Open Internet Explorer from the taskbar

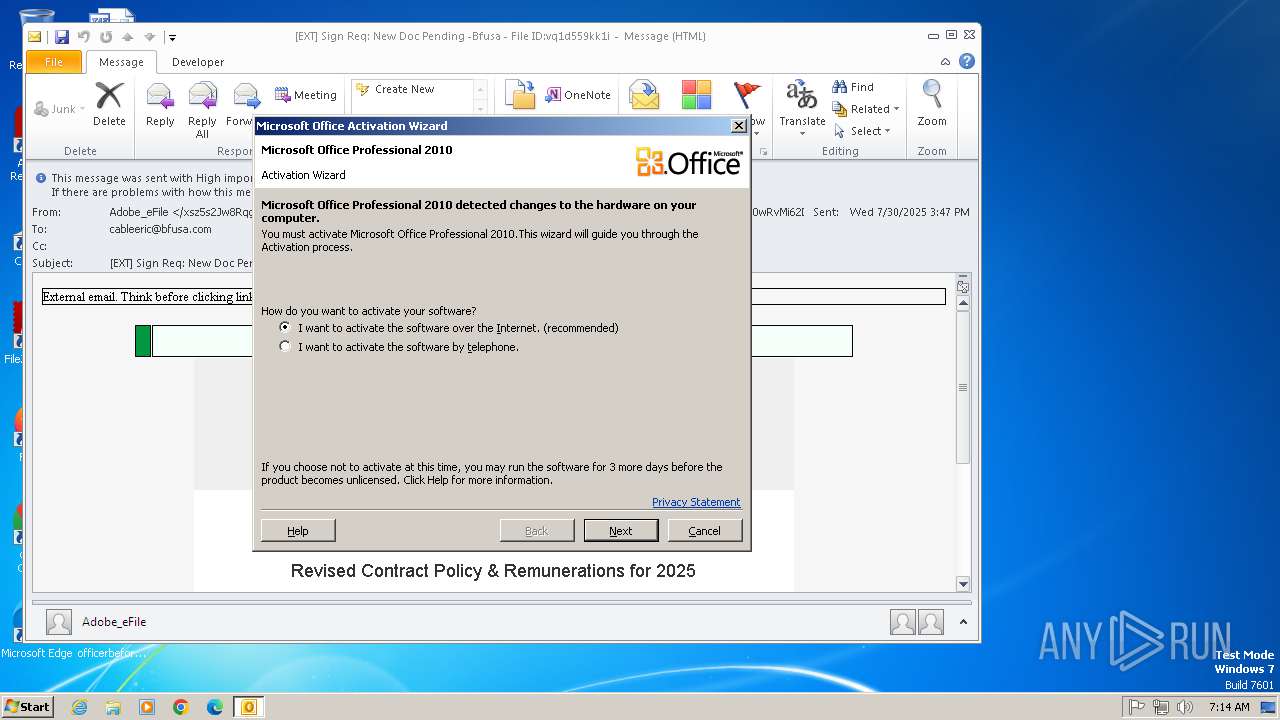pyautogui.click(x=79, y=707)
